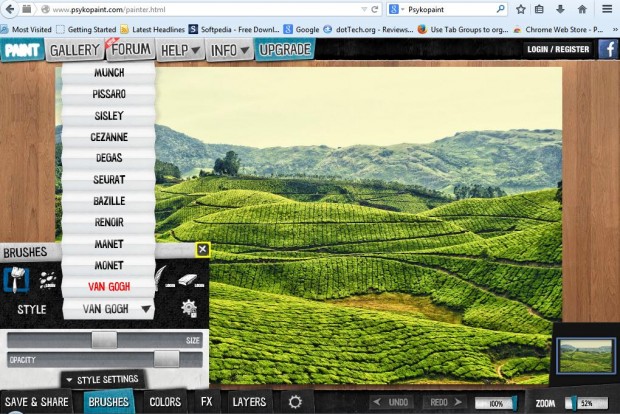This screenshot has height=414, width=620.
Task: Open the locked gear brush settings icon
Action: tap(189, 308)
